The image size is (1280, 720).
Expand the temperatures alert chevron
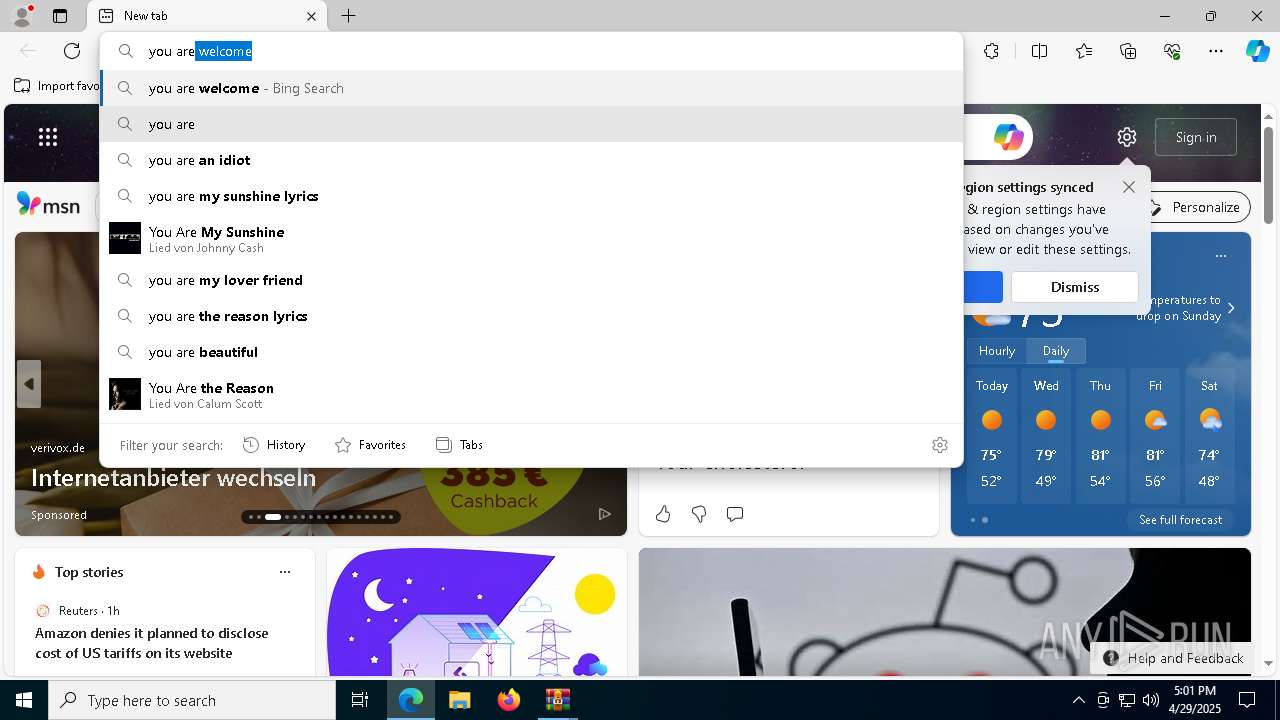tap(1231, 308)
